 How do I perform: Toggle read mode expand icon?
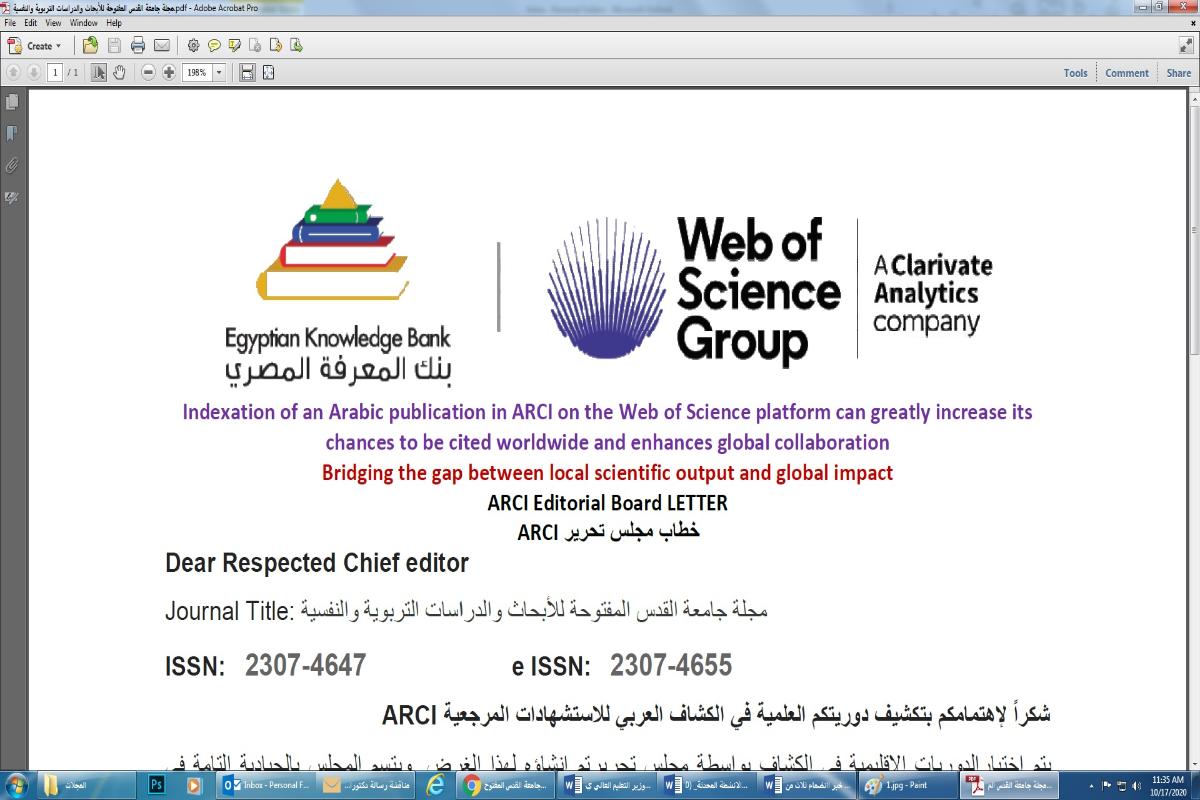(1186, 45)
